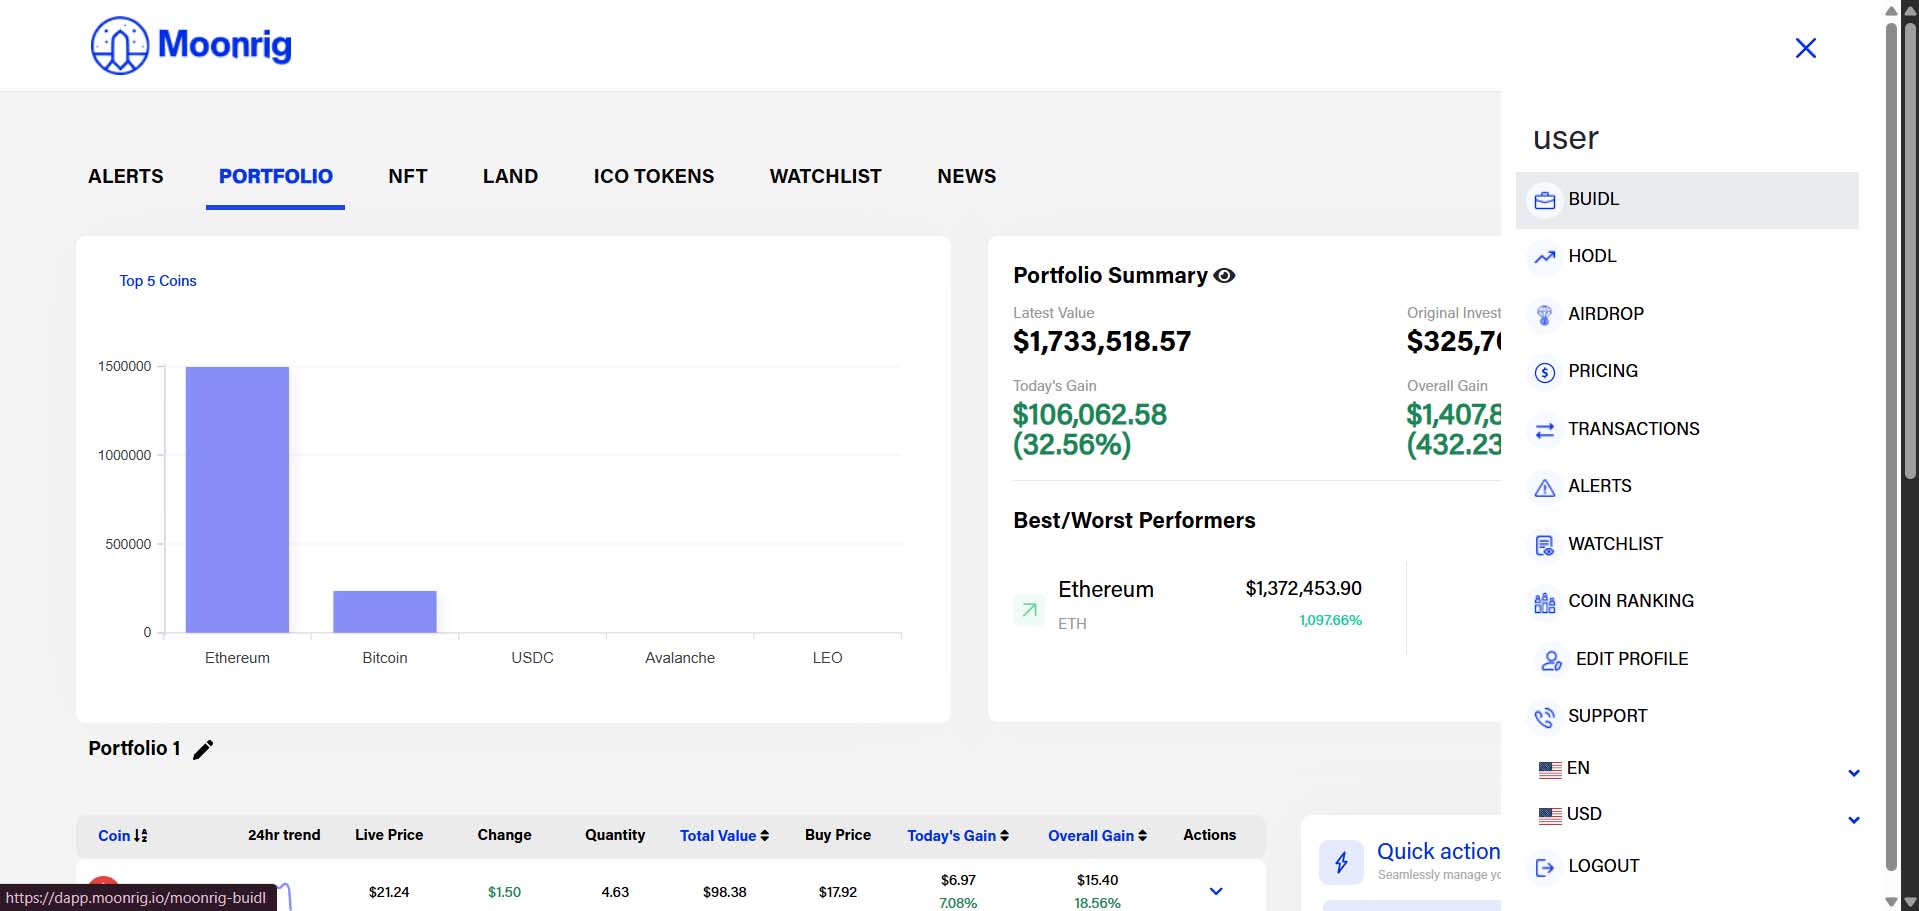
Task: Expand actions chevron in $21.24 coin row
Action: click(1216, 891)
